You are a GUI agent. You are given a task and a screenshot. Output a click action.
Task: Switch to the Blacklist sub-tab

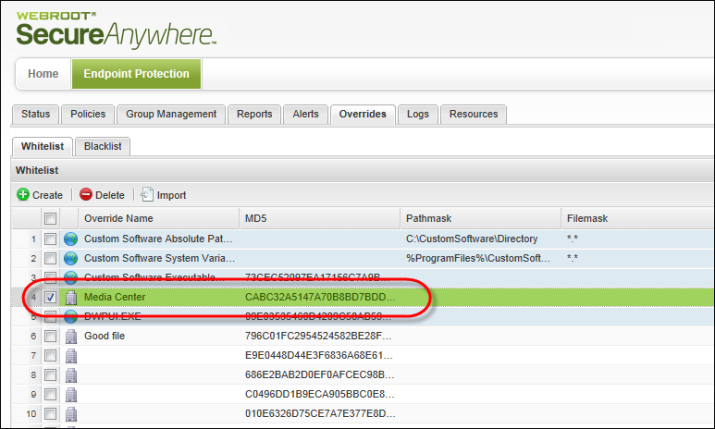[103, 146]
